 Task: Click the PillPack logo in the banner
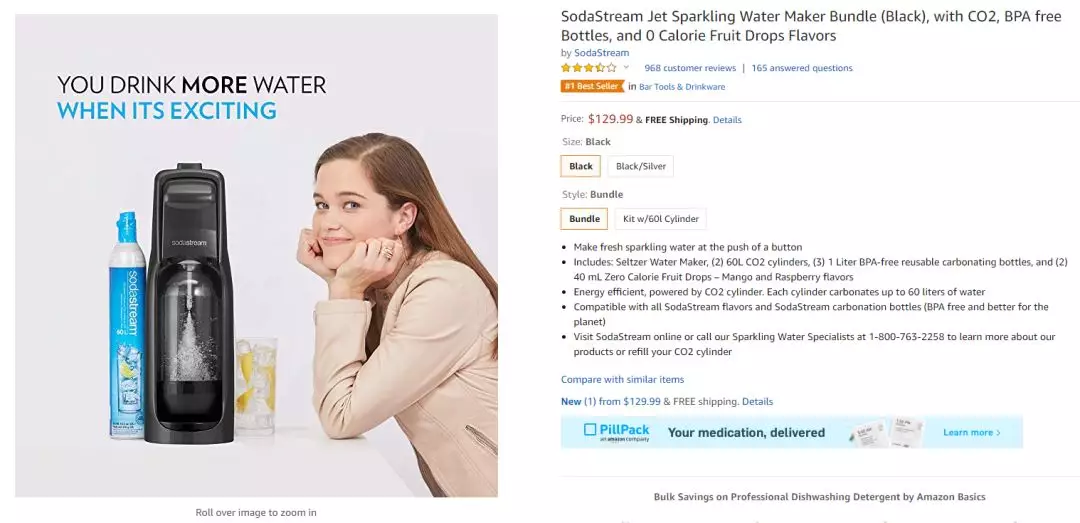coord(616,432)
